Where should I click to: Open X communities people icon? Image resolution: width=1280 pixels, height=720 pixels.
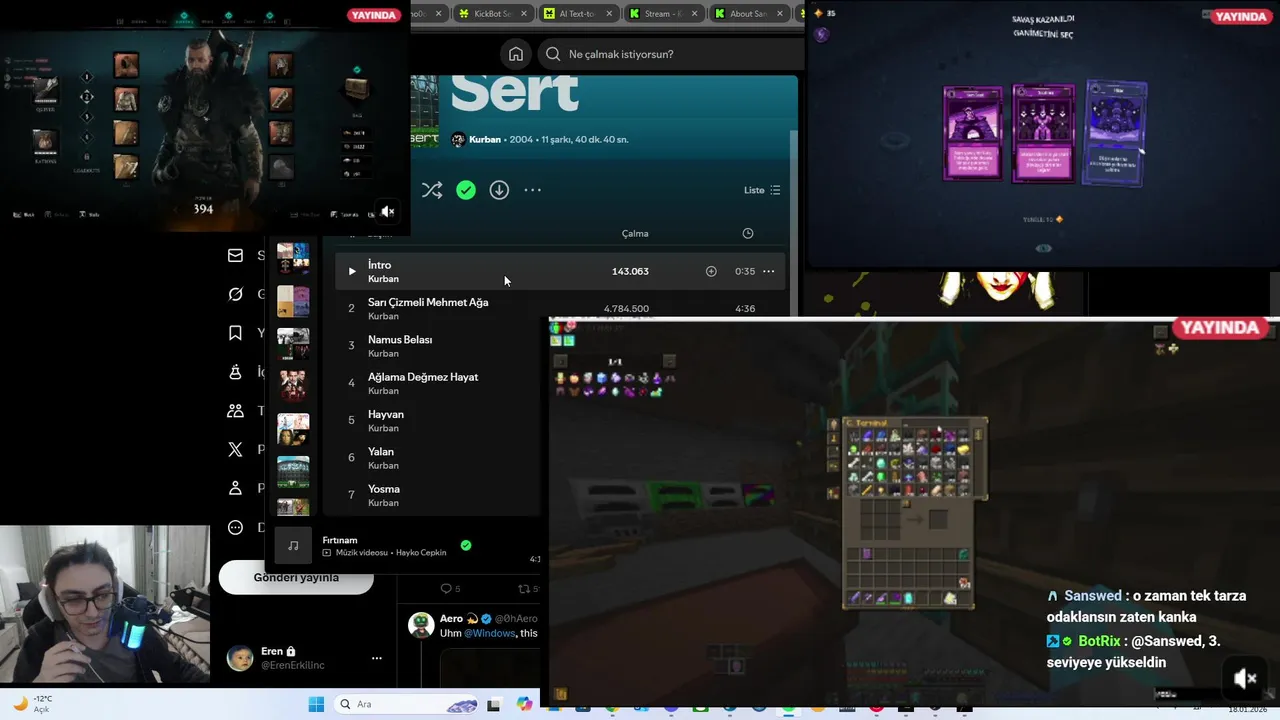click(x=235, y=410)
